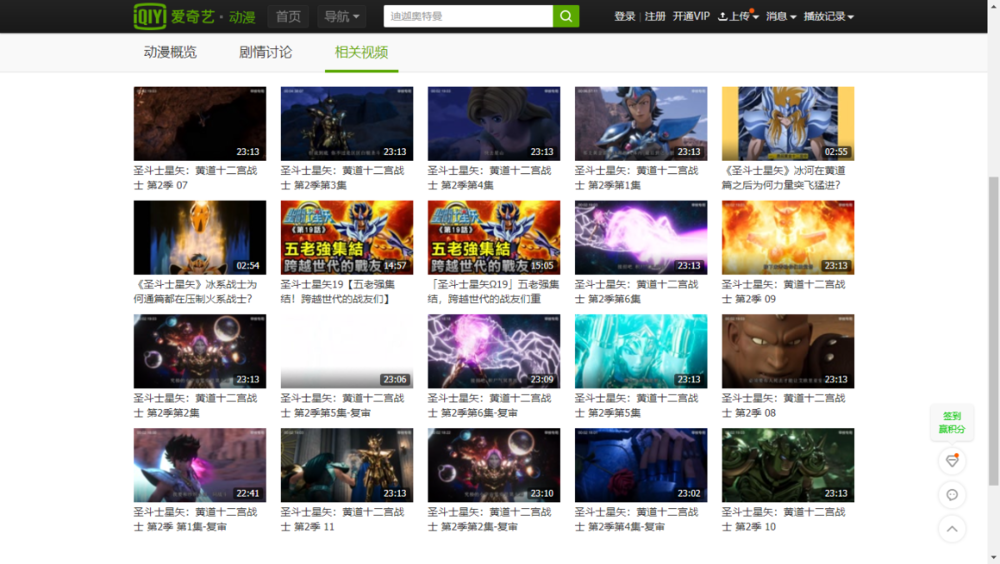Click title 圣斗士星矢19【五老强集结
Viewport: 1000px width, 564px height.
(x=338, y=292)
